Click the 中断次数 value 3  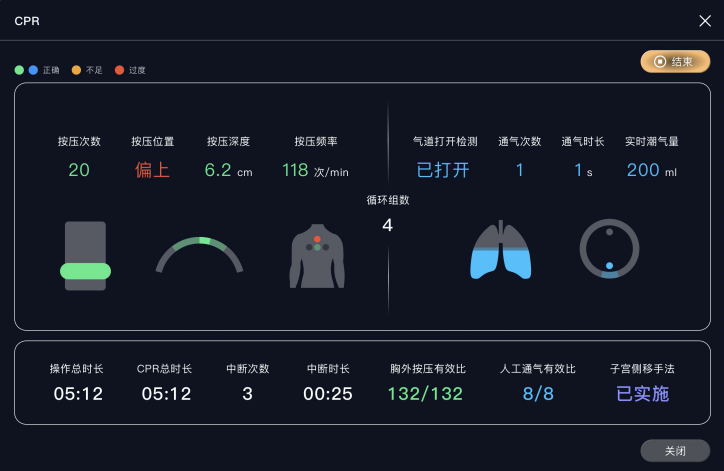247,394
